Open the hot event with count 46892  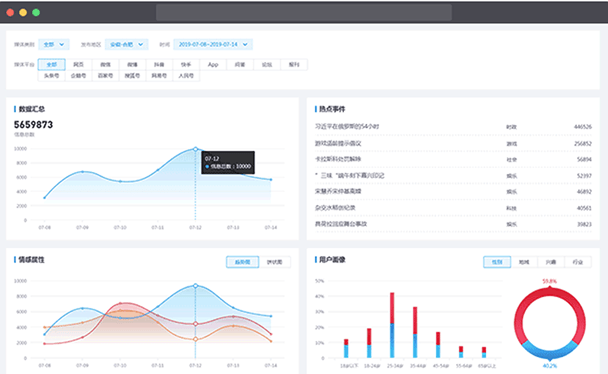[x=453, y=191]
